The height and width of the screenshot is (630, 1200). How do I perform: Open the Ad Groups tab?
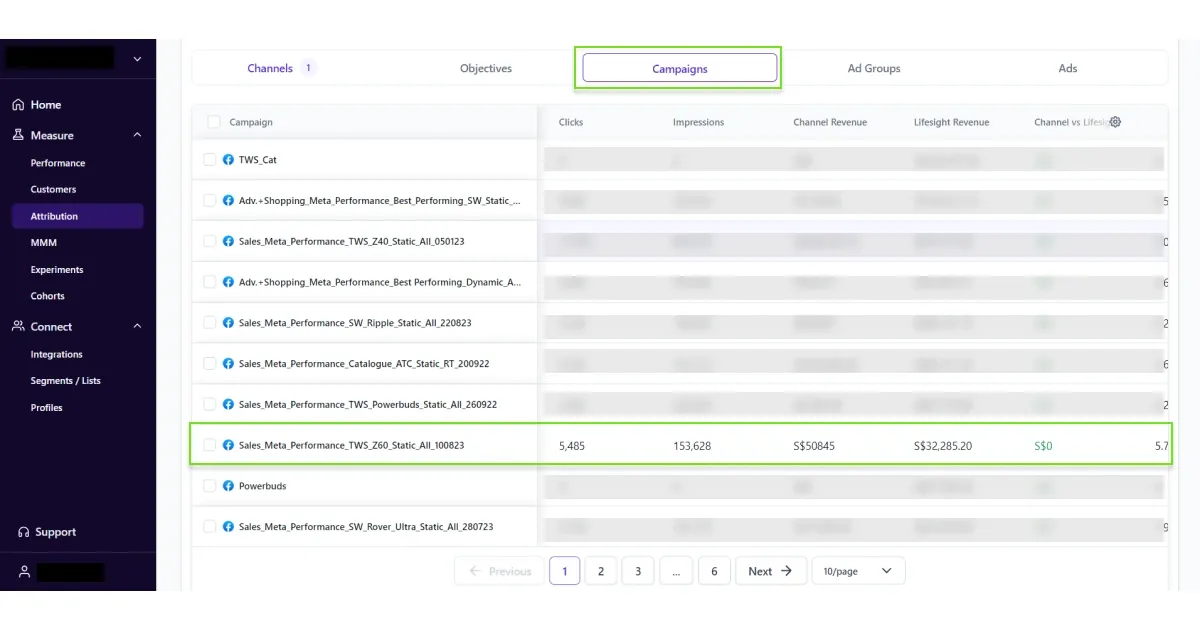874,68
